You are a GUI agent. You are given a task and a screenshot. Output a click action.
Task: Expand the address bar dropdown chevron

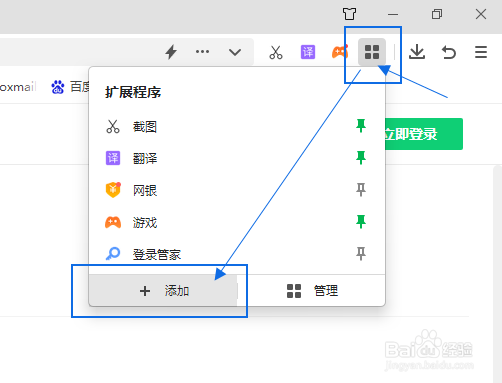point(235,52)
